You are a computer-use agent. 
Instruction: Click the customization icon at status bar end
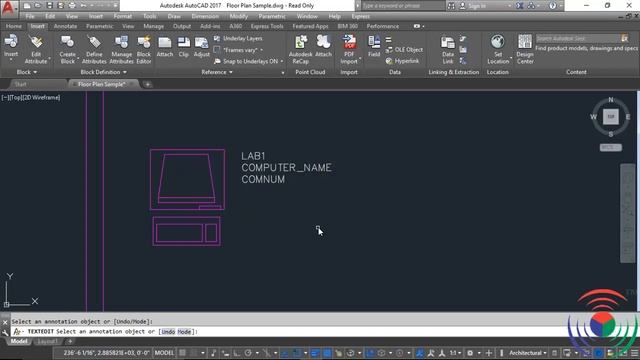[635, 353]
